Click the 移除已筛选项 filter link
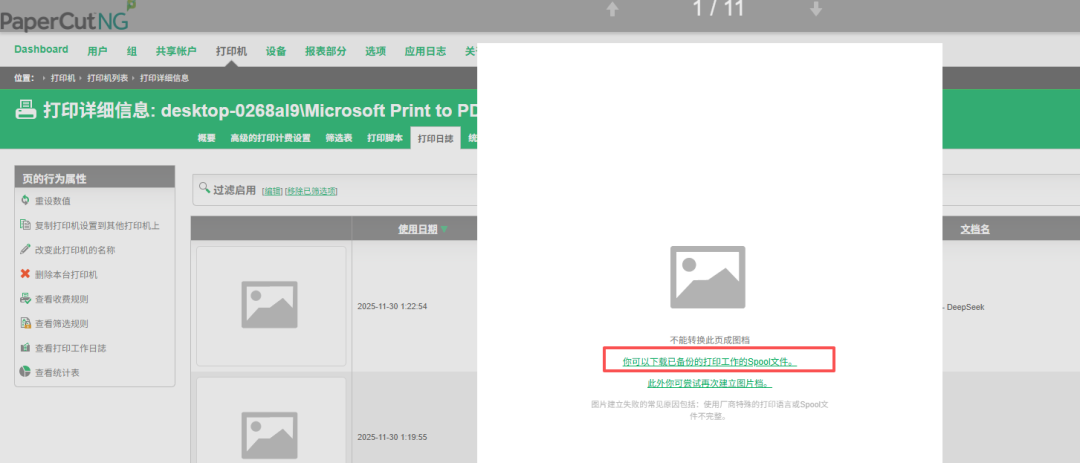Screen dimensions: 1080x463 click(311, 191)
